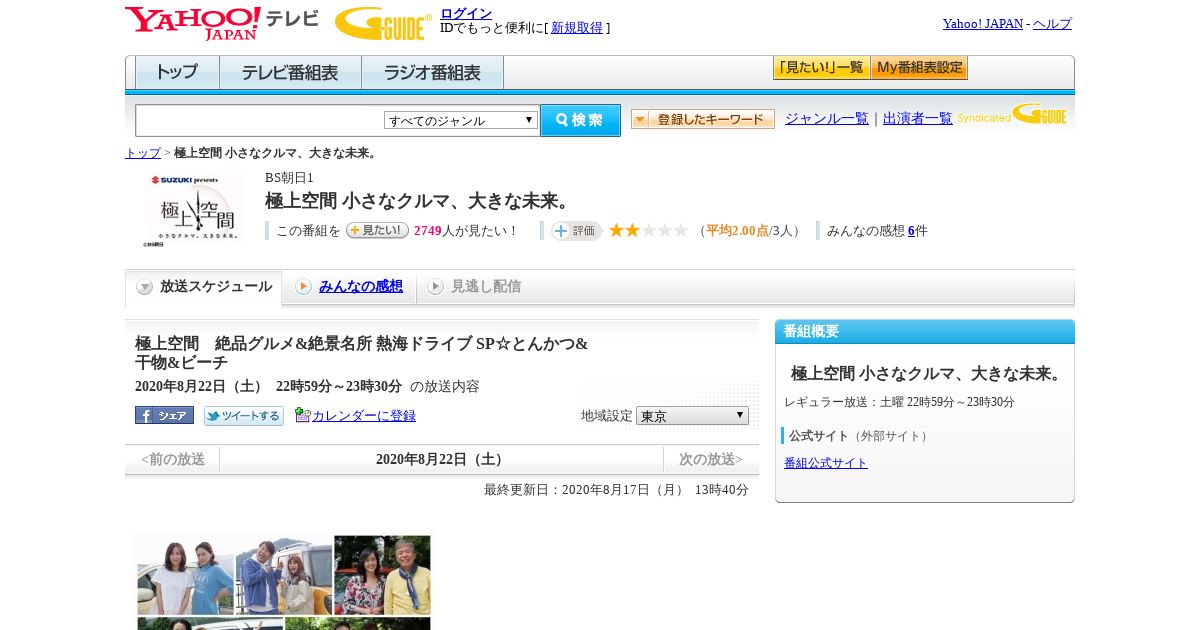Click <前の放送 previous broadcast button
The image size is (1200, 630).
tap(172, 459)
